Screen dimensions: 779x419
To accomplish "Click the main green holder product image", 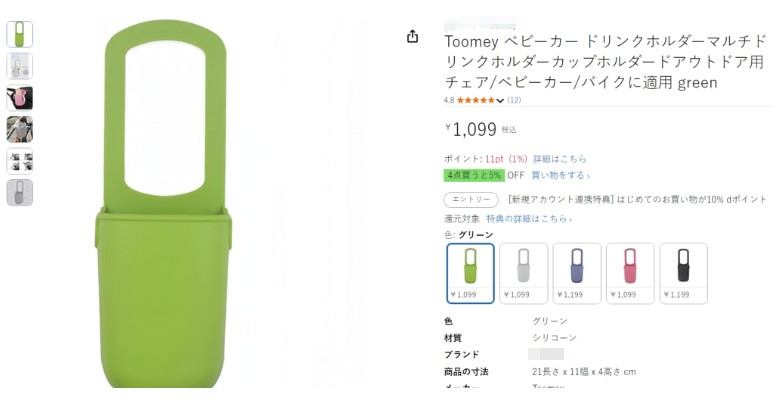I will coord(164,204).
